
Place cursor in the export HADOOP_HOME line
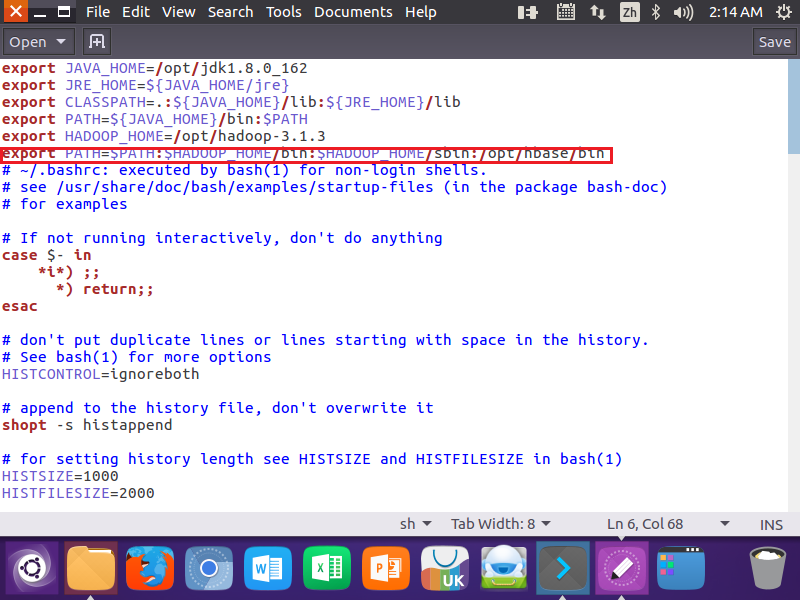pyautogui.click(x=163, y=136)
